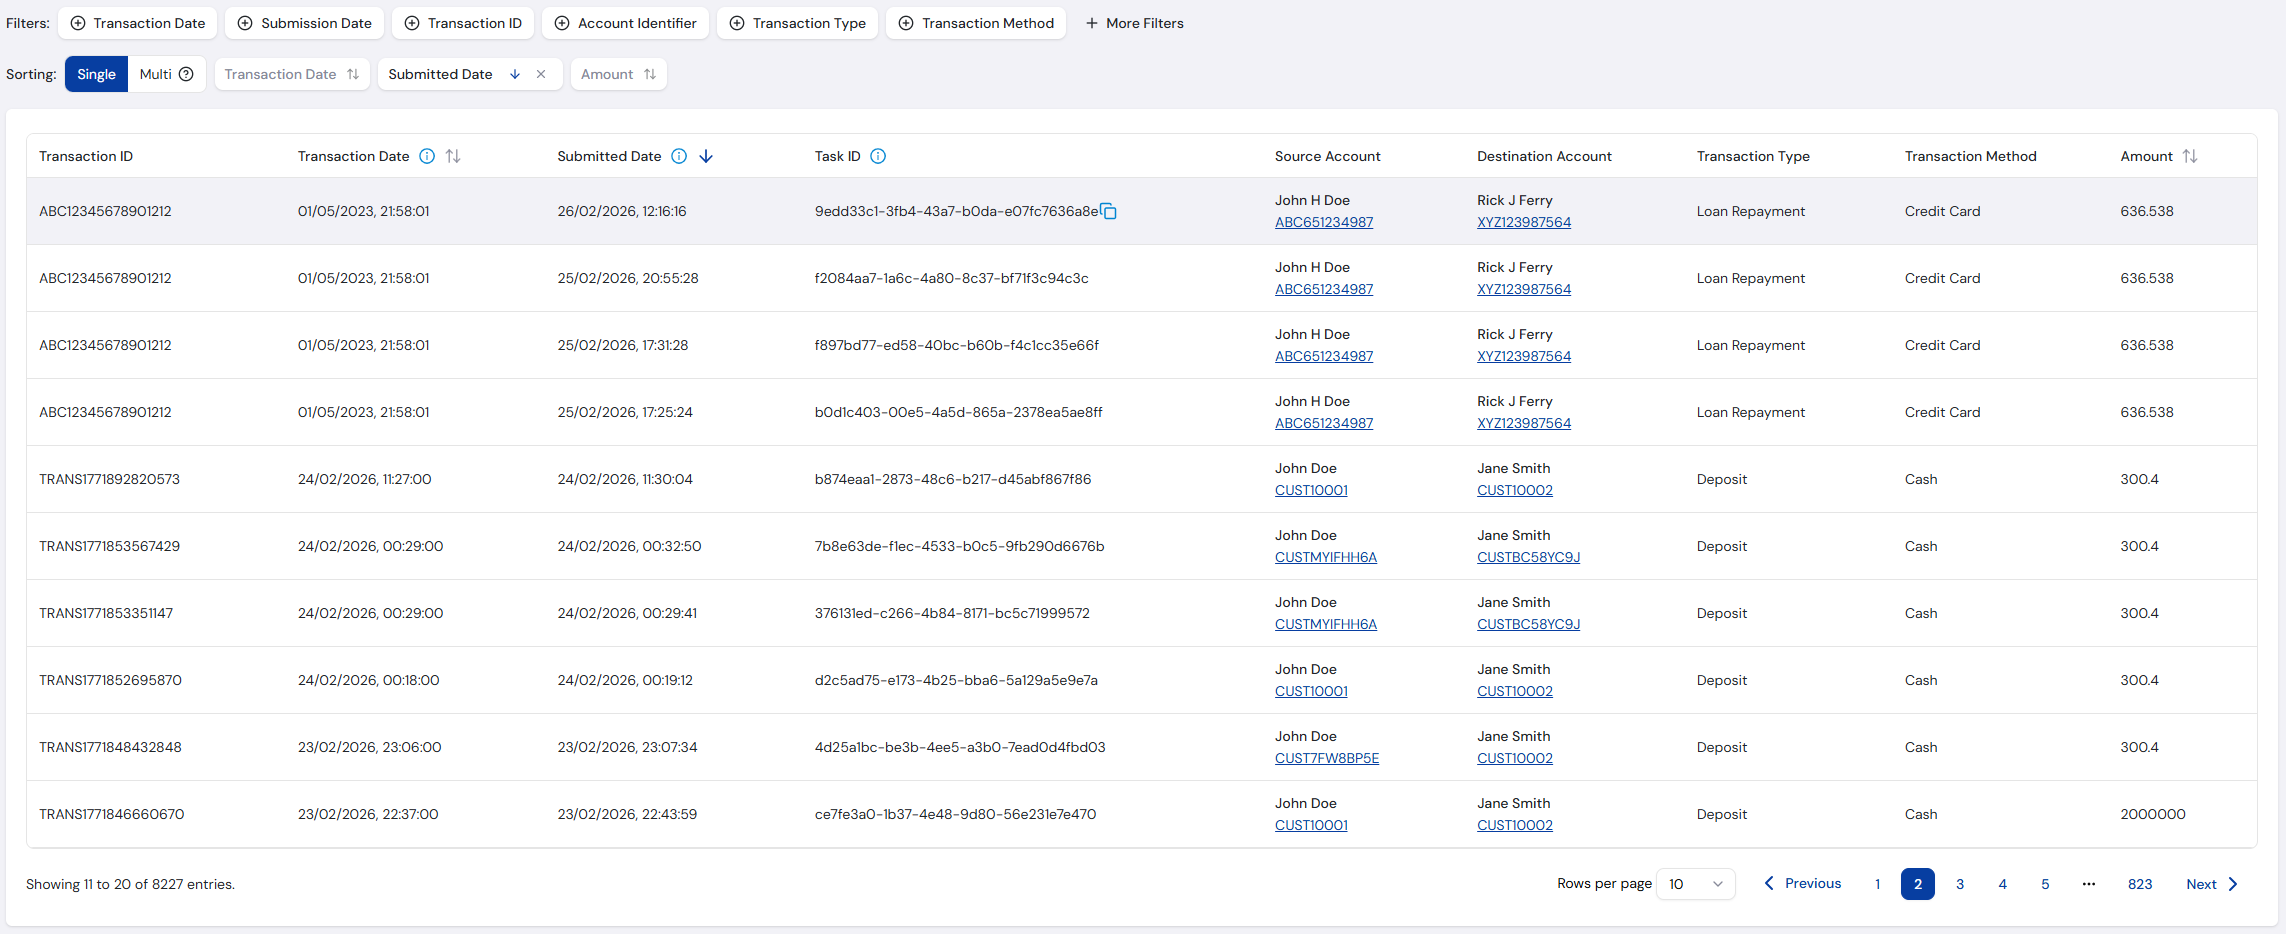Click the Task ID column info icon
This screenshot has height=934, width=2286.
pos(878,156)
